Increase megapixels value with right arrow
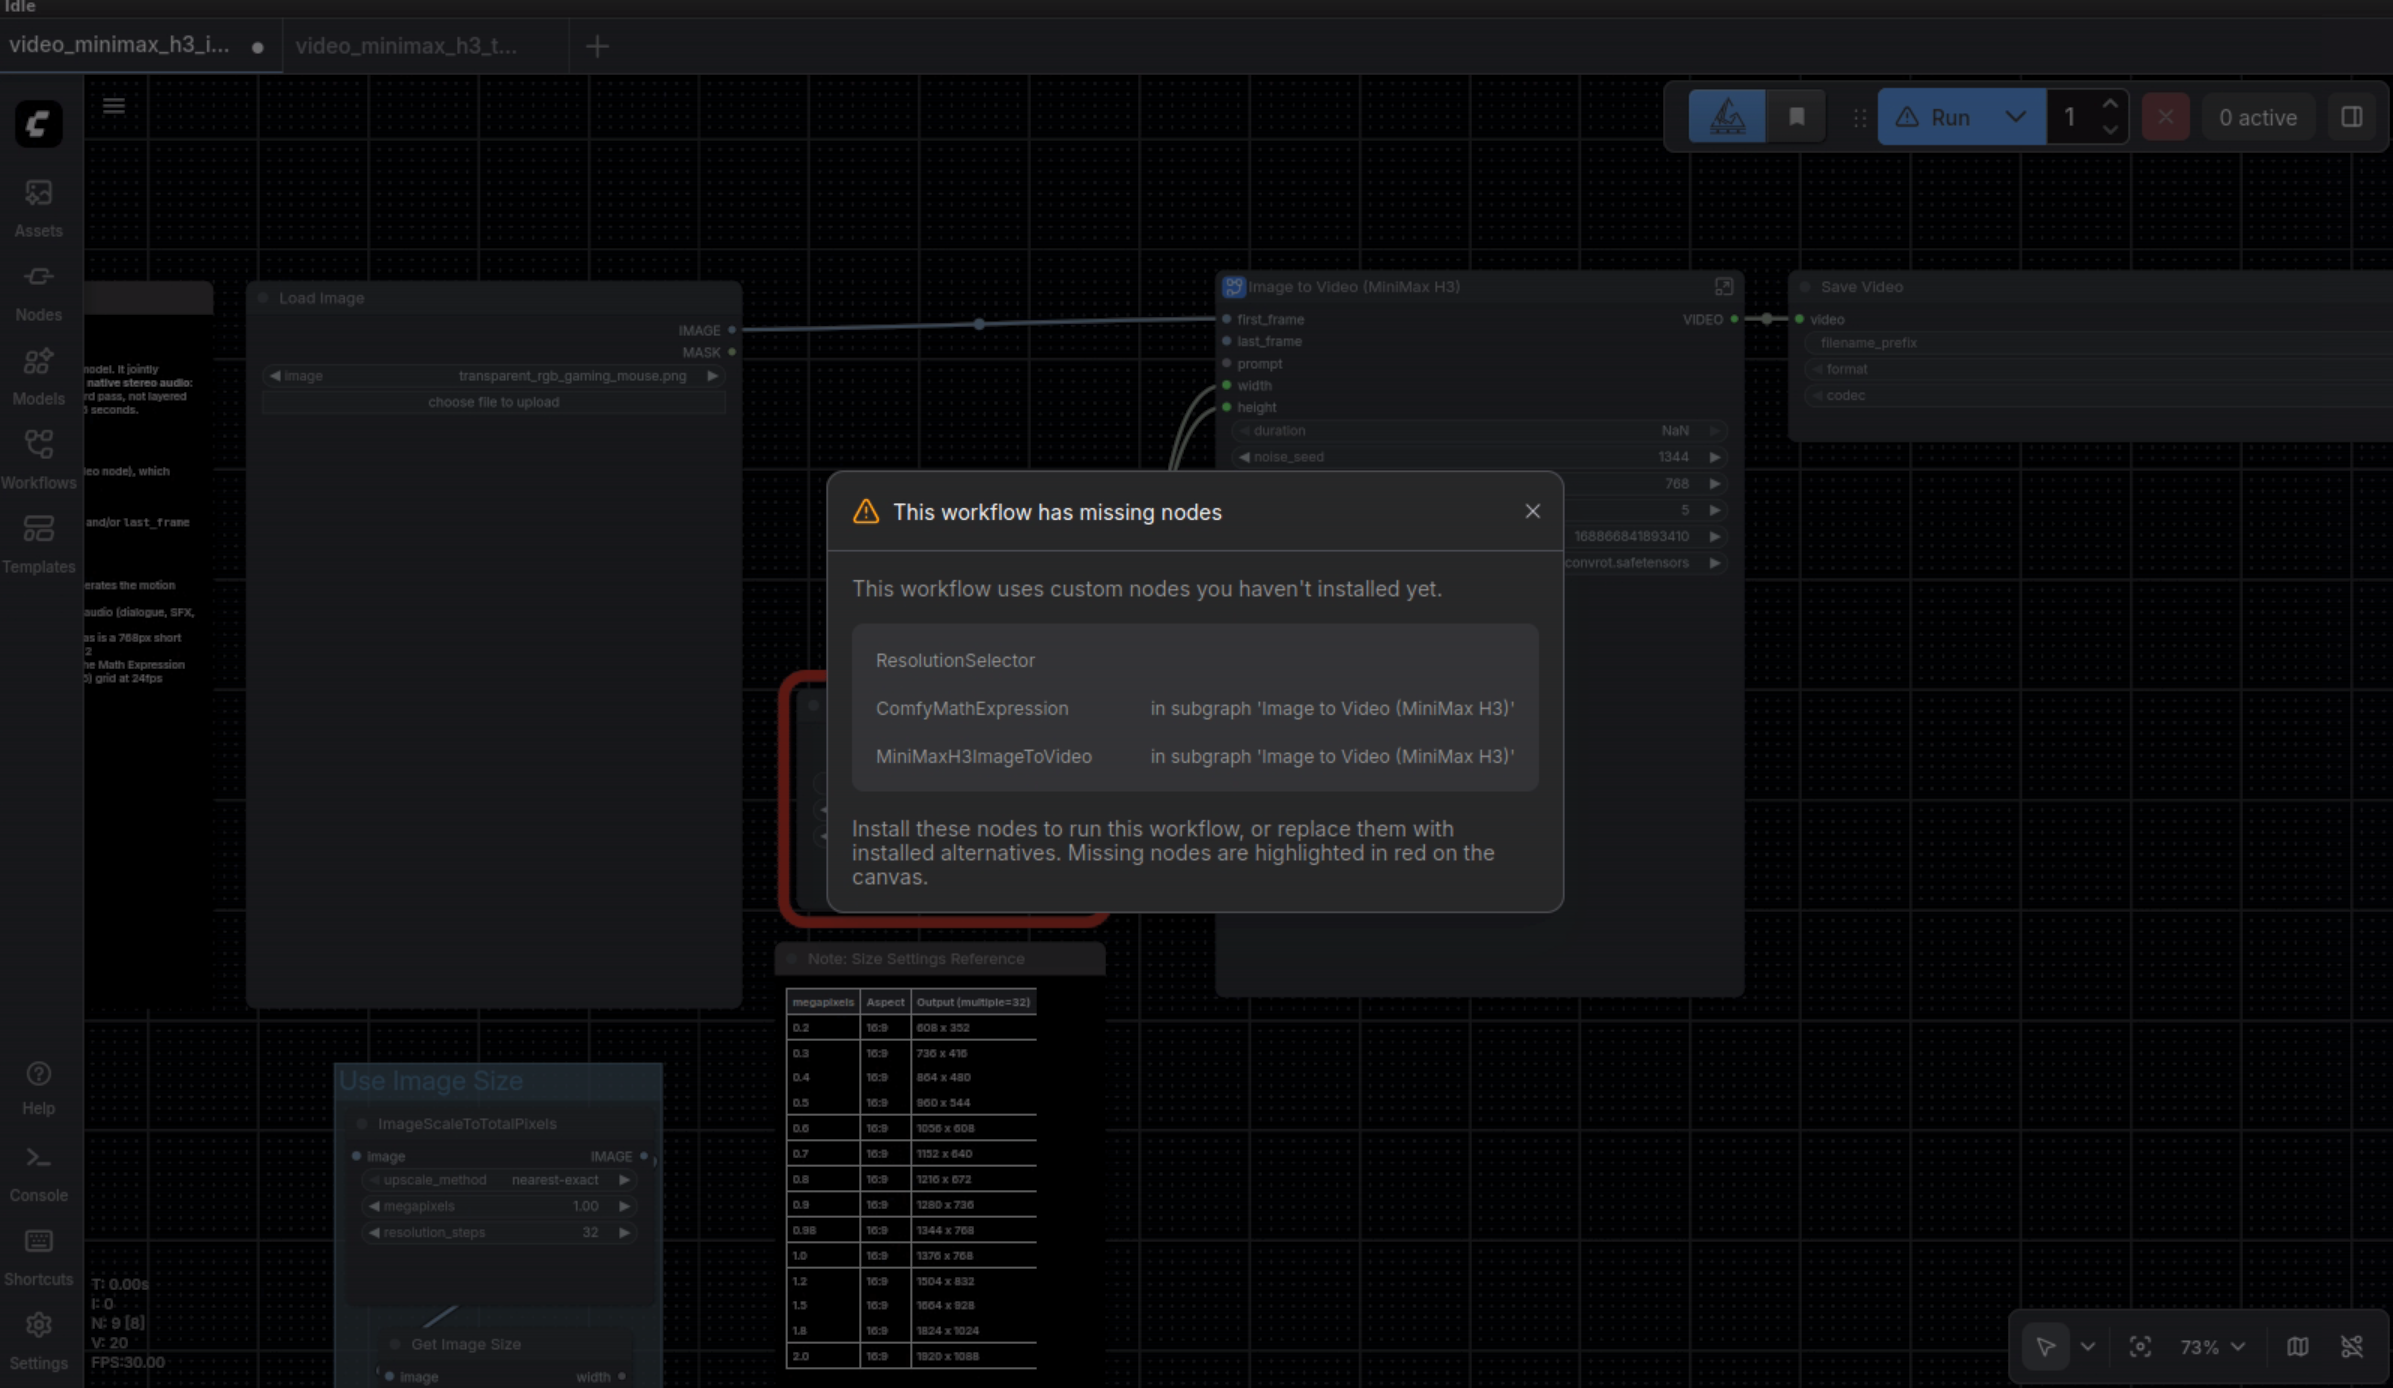This screenshot has width=2393, height=1388. click(x=624, y=1206)
